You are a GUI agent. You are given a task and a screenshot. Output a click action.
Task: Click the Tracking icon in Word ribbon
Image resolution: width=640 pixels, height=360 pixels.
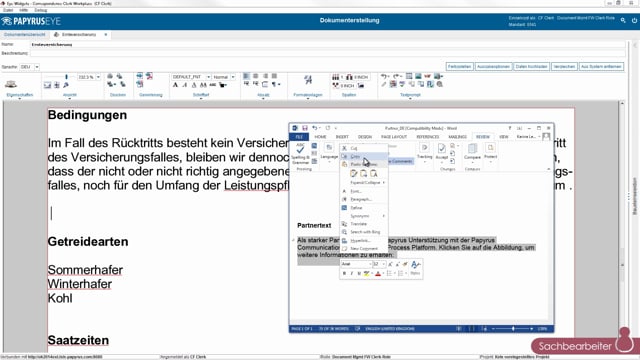(424, 148)
